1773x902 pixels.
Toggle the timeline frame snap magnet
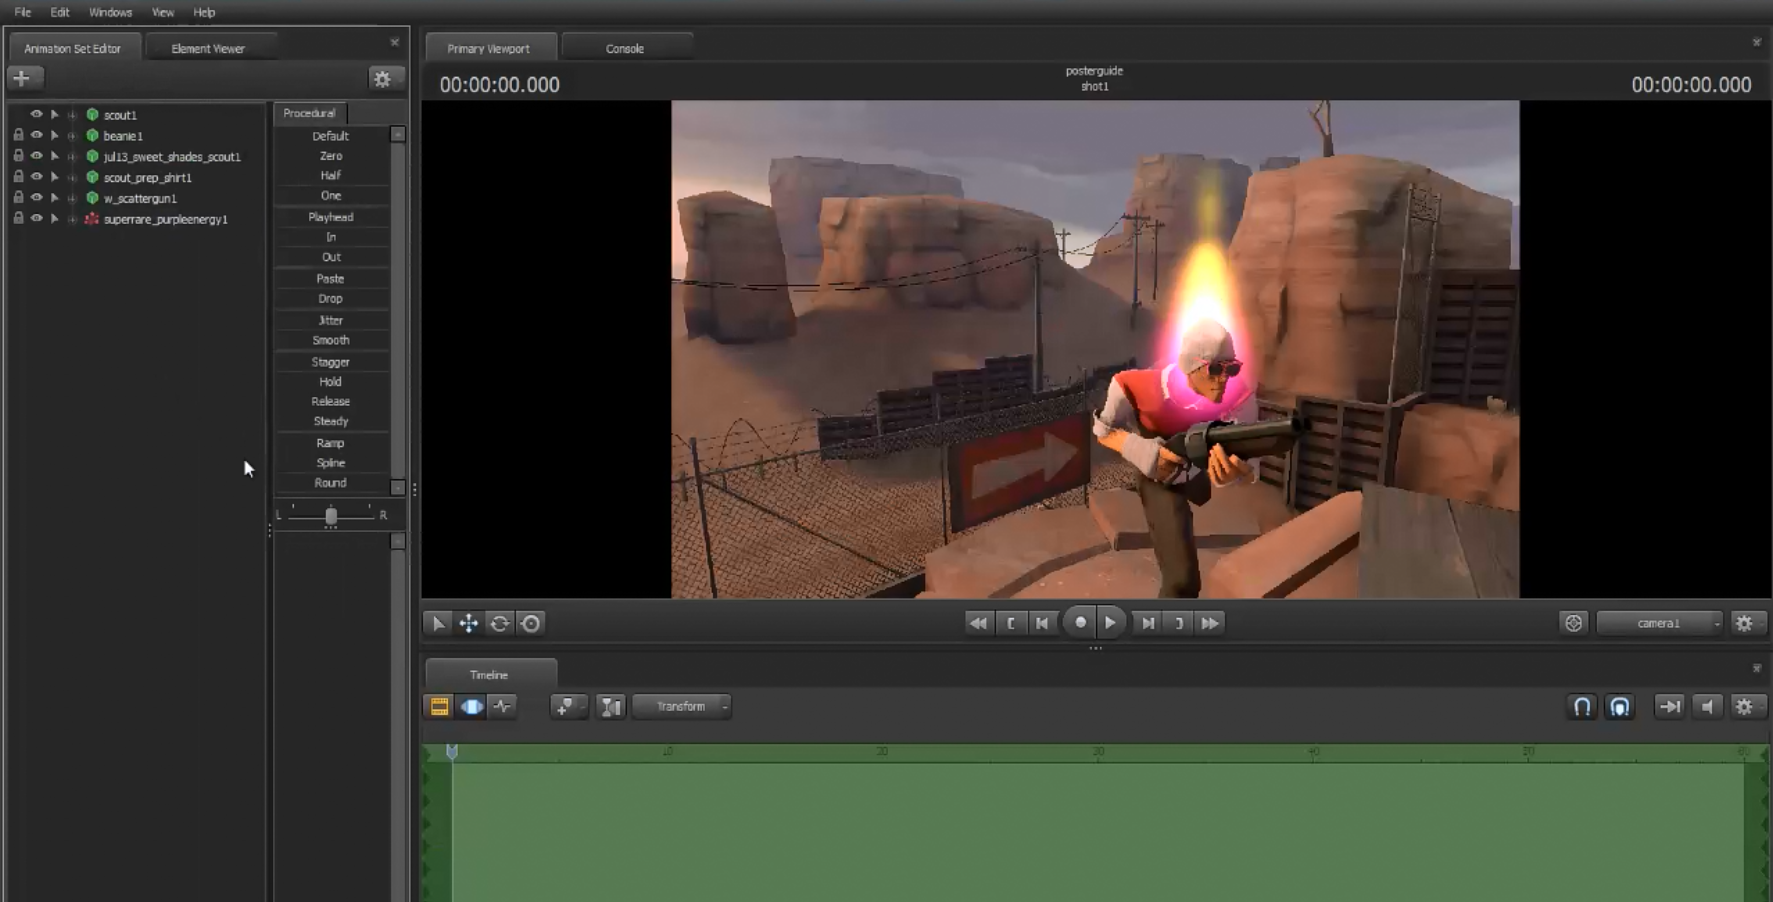[1620, 707]
